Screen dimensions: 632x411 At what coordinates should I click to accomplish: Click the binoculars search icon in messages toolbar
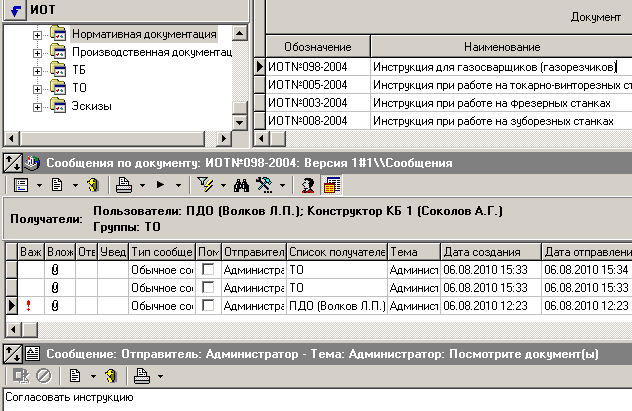click(x=239, y=185)
